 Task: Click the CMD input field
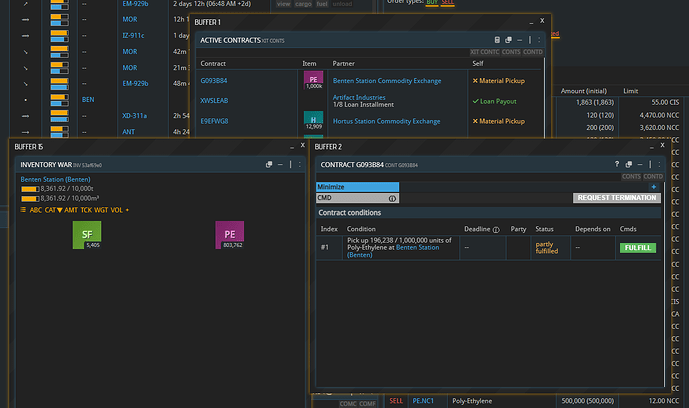(357, 198)
